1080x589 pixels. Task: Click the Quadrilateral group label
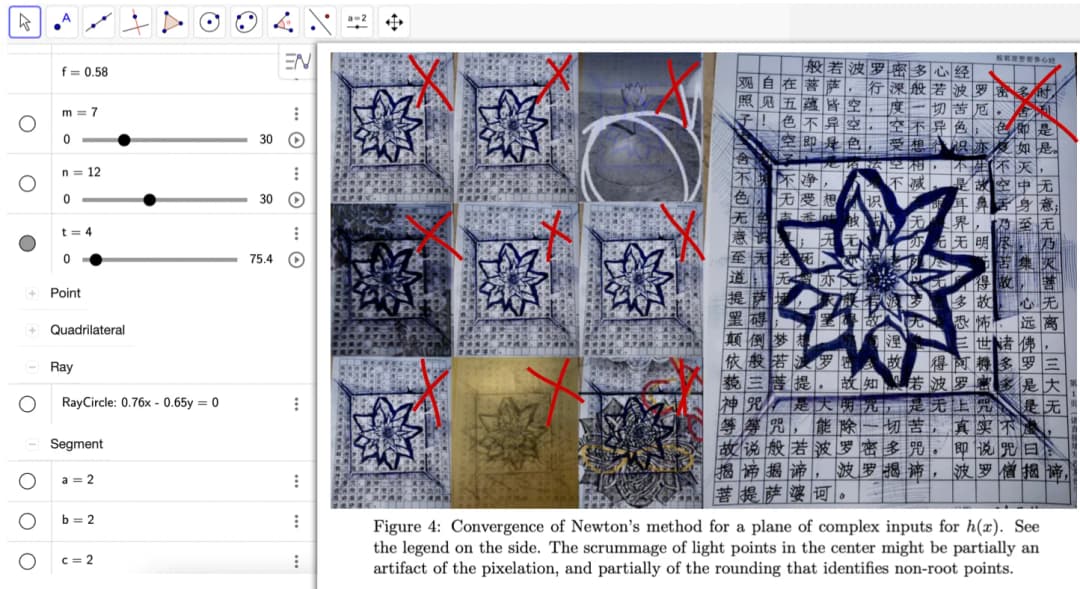[87, 330]
